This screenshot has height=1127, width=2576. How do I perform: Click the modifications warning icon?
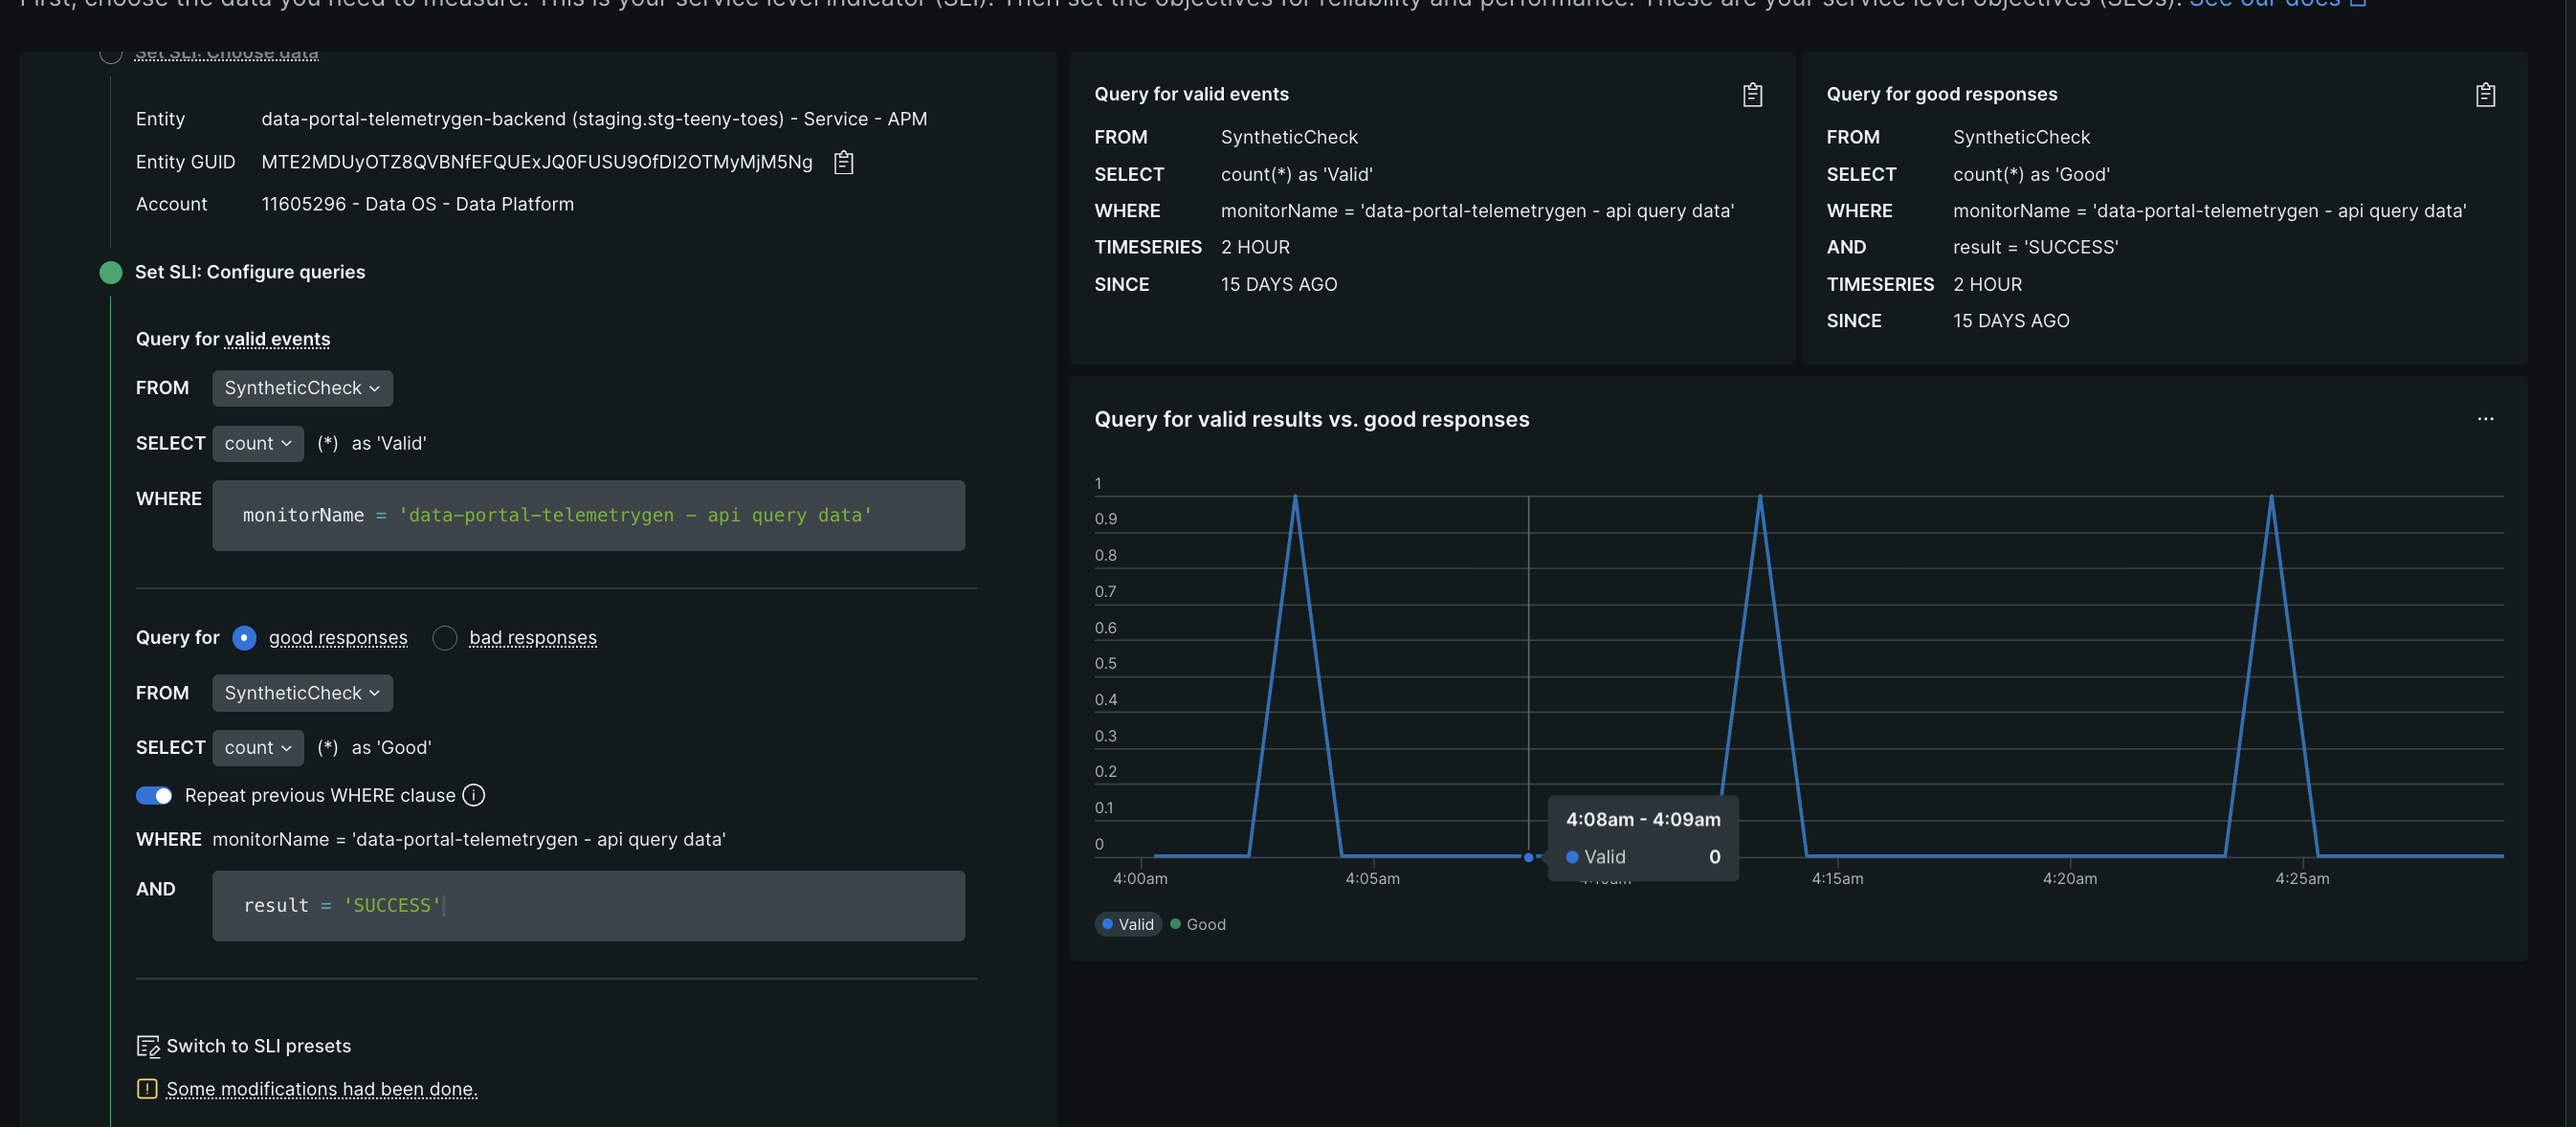click(x=147, y=1089)
